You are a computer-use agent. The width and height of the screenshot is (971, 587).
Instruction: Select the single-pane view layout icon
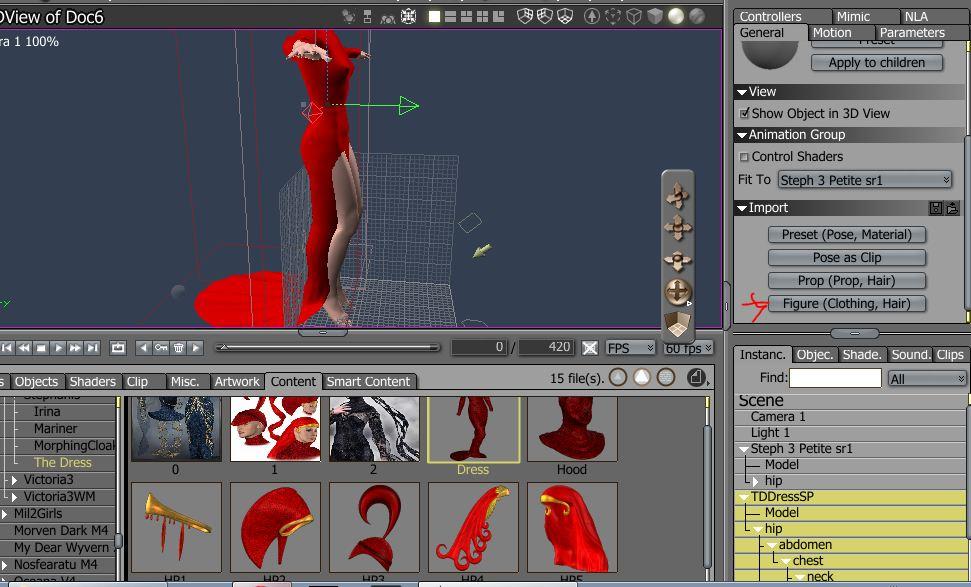tap(434, 16)
